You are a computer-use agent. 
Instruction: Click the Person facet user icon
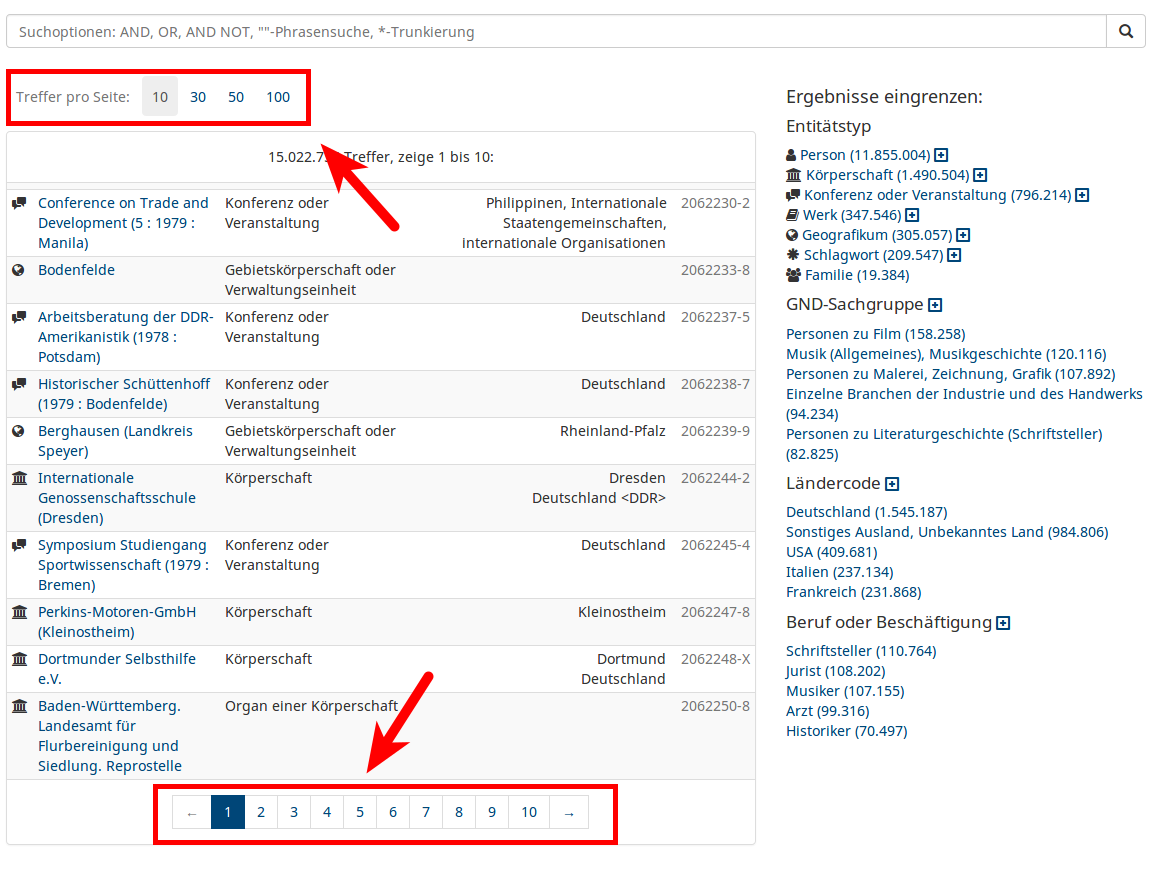coord(792,155)
